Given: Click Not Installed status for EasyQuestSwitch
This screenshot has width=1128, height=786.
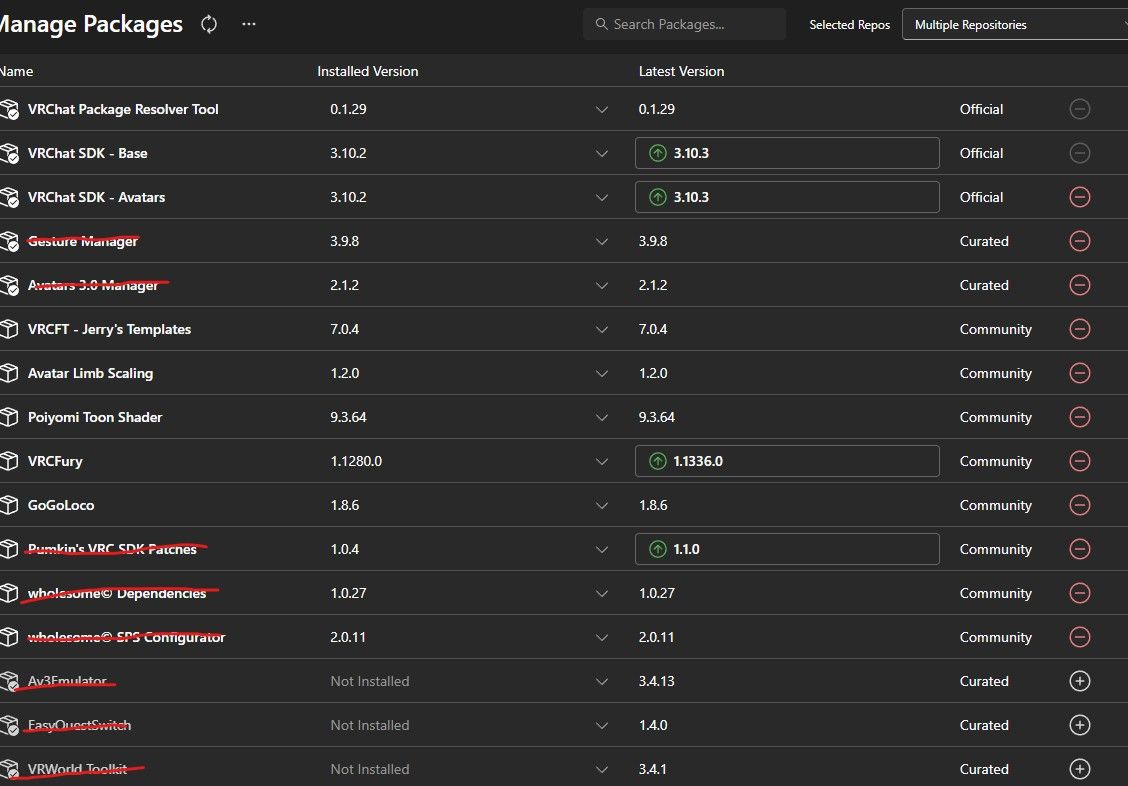Looking at the screenshot, I should click(x=370, y=725).
